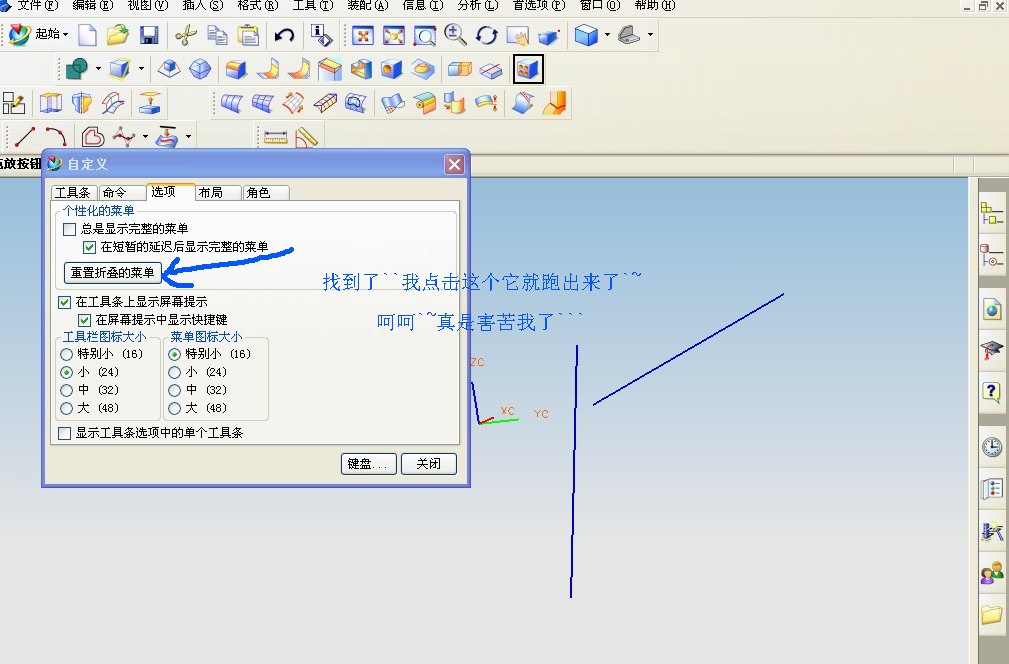Save using the floppy disk icon

[x=149, y=35]
